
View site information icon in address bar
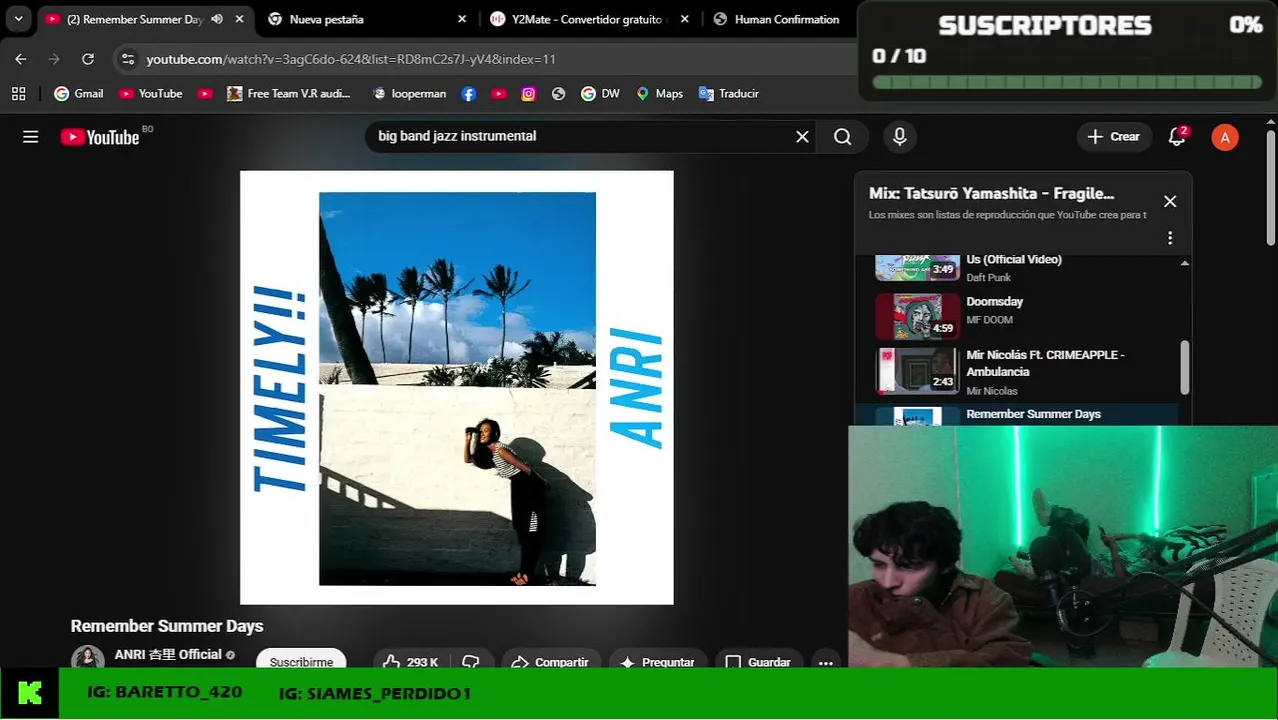(x=128, y=59)
